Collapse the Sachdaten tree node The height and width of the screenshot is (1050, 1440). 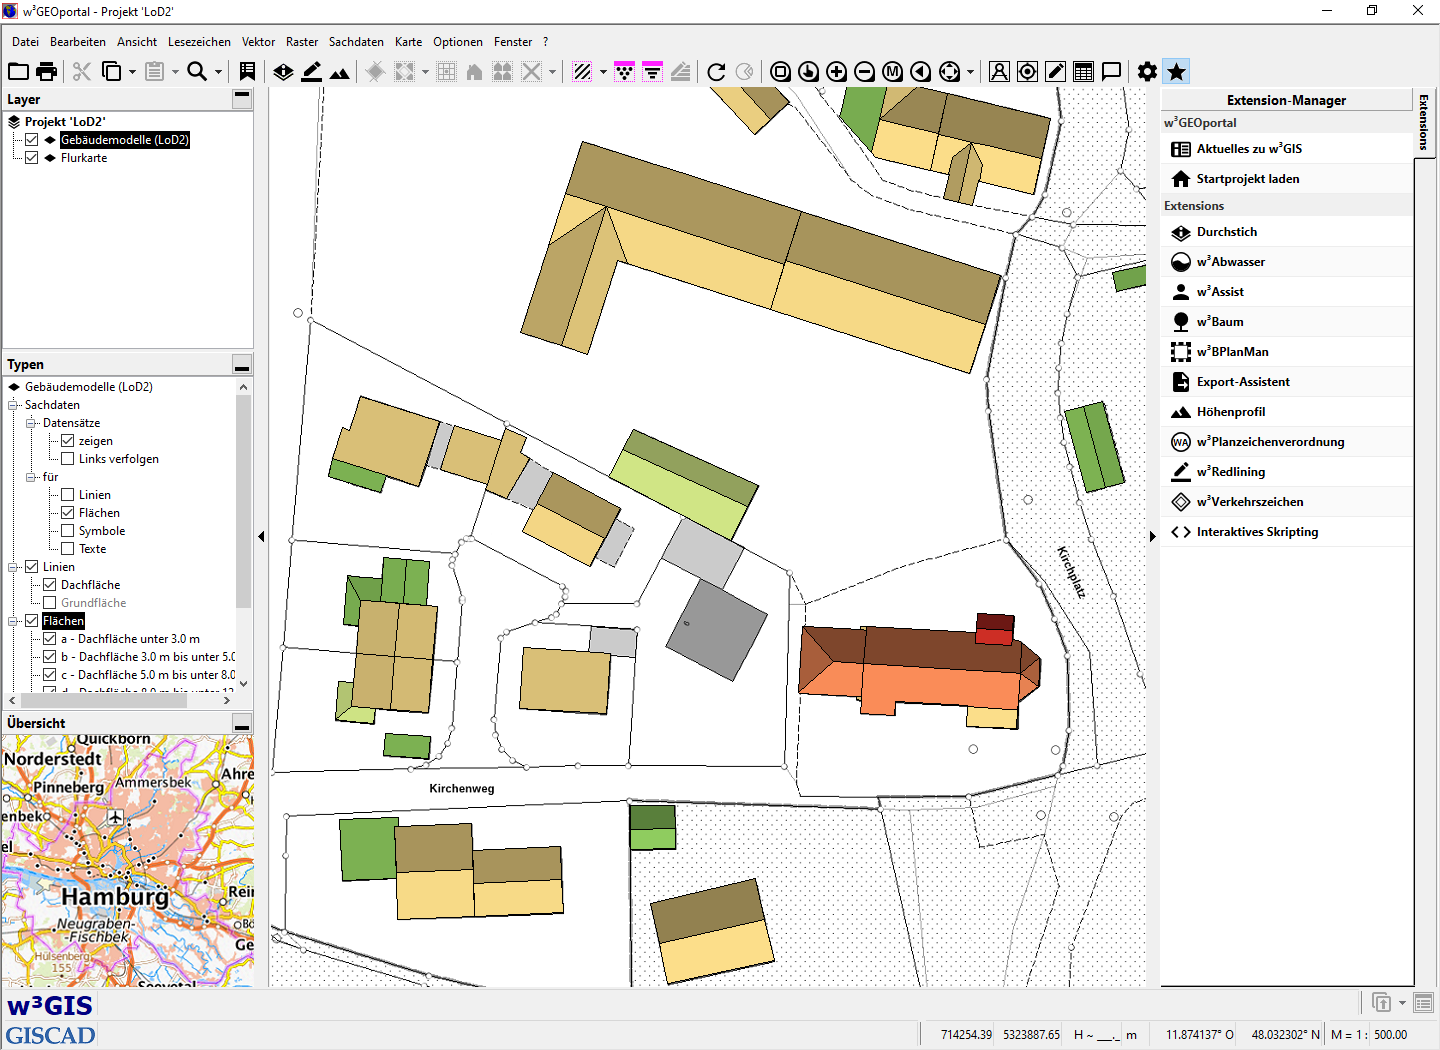click(x=14, y=405)
